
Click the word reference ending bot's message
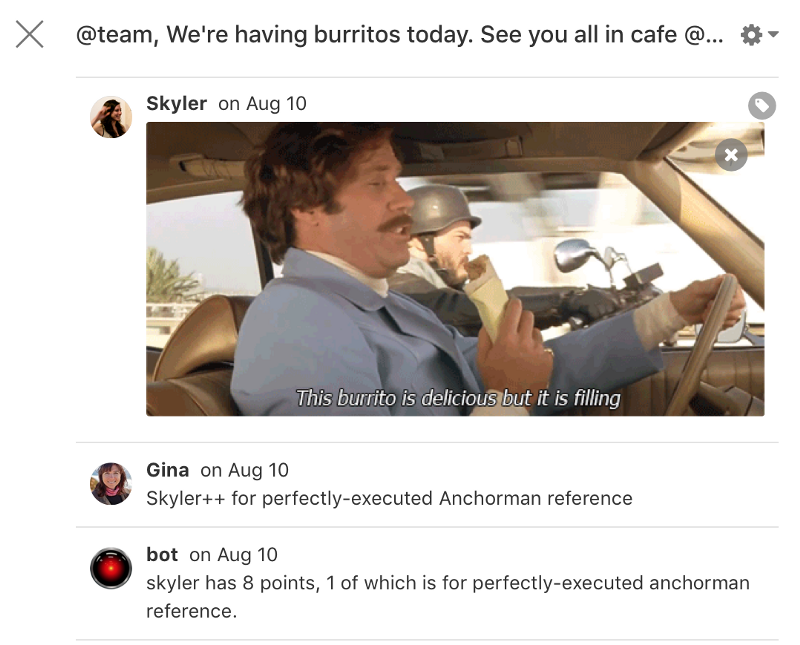coord(191,611)
